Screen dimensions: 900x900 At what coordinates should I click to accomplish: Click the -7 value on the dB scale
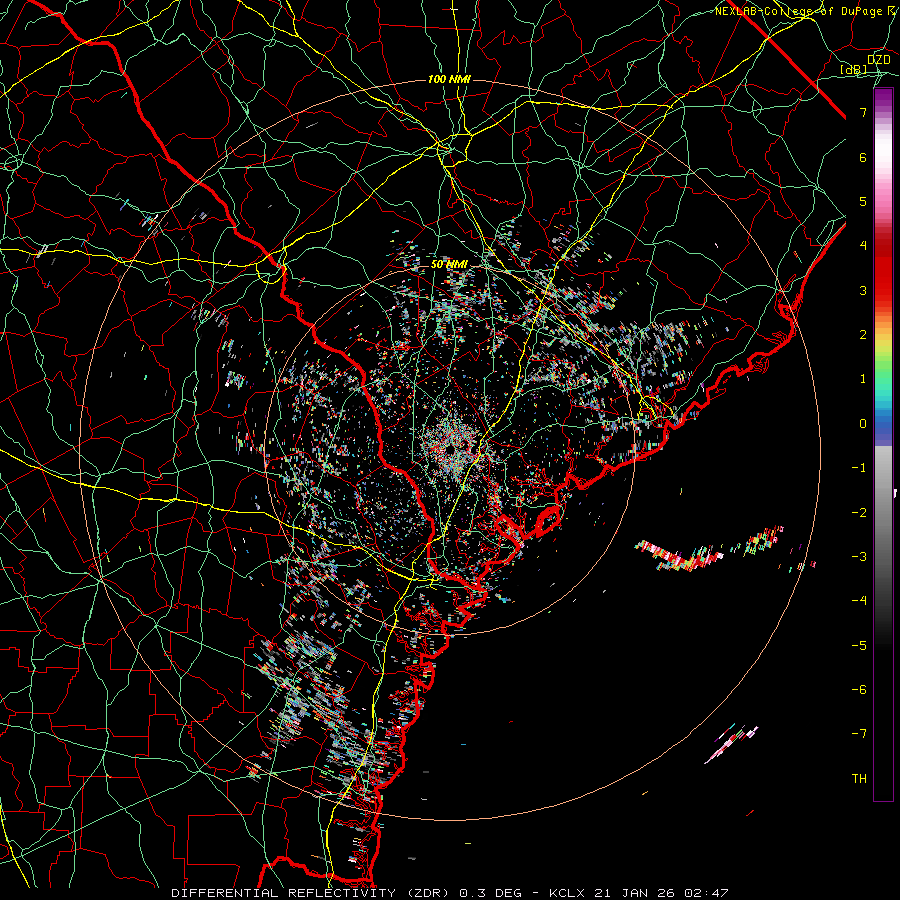pos(859,734)
